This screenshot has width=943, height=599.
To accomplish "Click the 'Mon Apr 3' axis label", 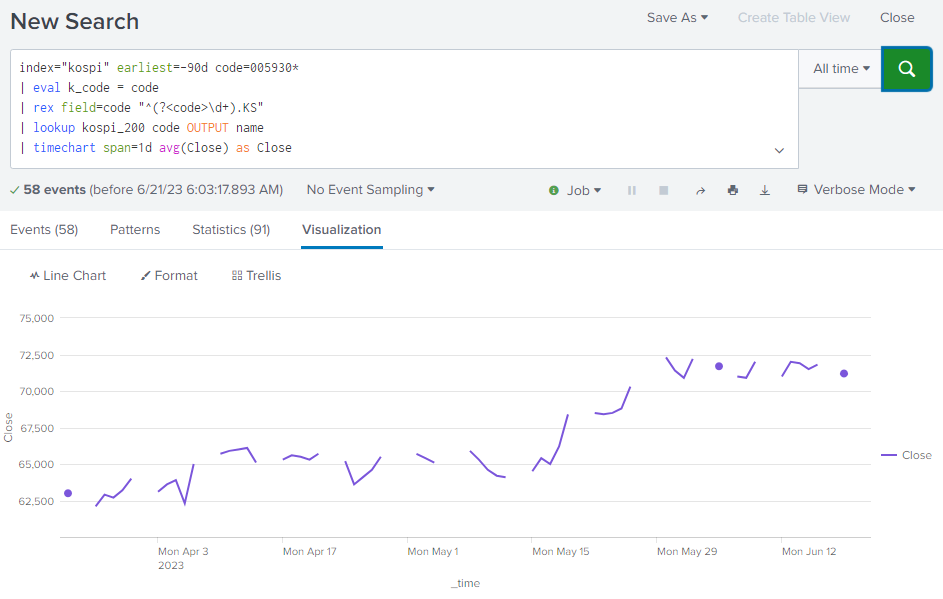I will (183, 551).
